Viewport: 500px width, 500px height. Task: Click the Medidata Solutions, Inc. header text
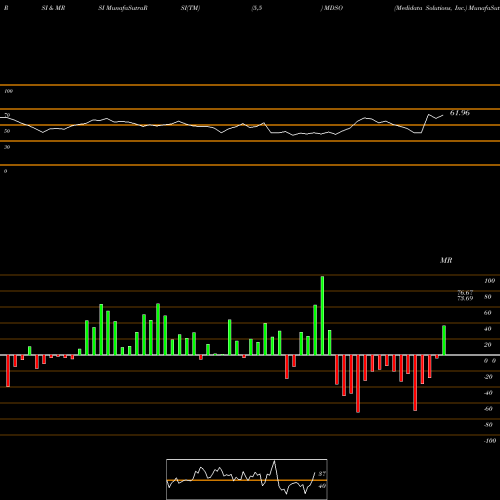[x=431, y=8]
